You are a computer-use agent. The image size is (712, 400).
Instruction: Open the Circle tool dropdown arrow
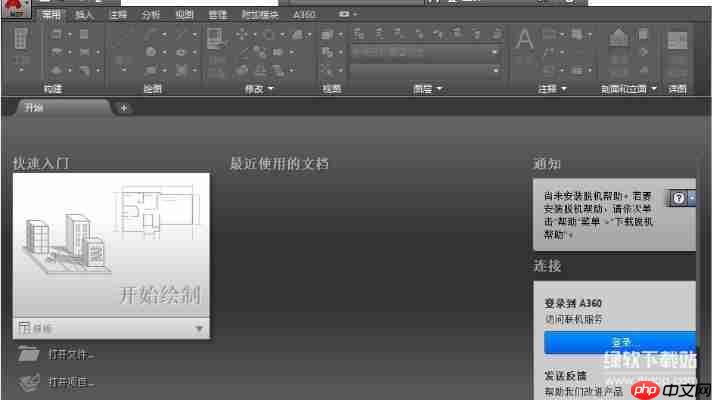click(164, 53)
